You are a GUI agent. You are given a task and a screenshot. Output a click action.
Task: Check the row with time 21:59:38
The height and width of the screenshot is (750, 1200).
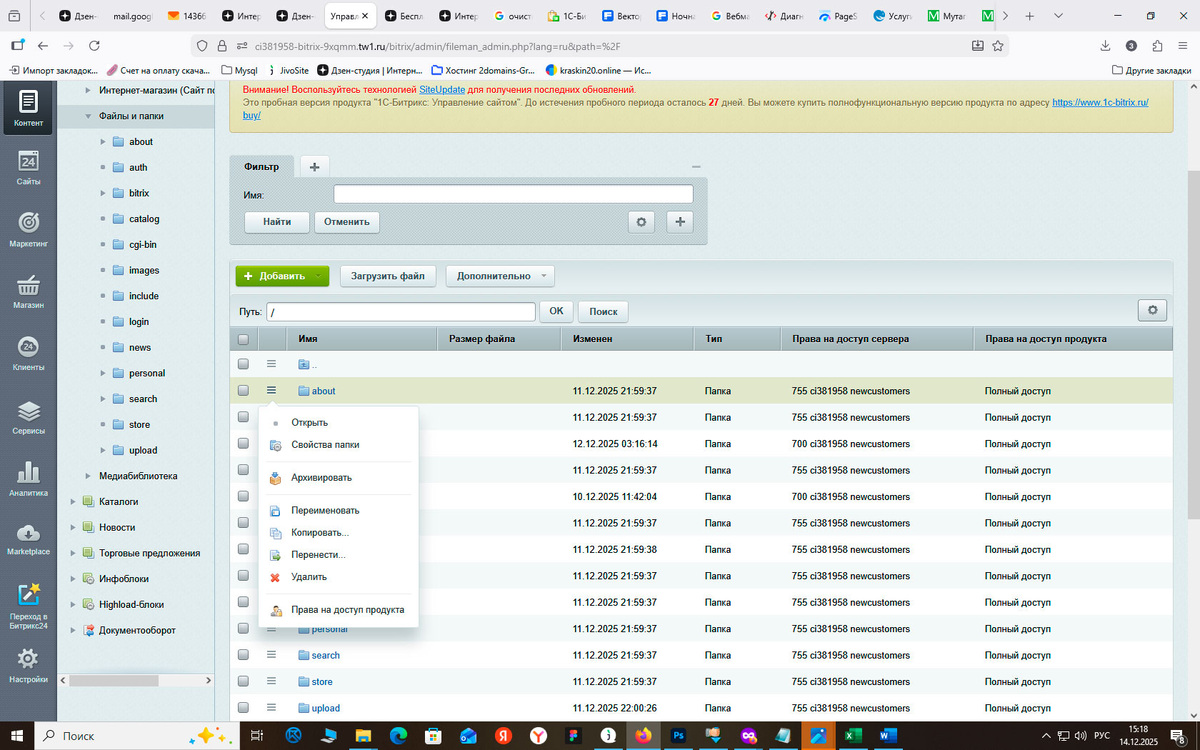(x=243, y=549)
